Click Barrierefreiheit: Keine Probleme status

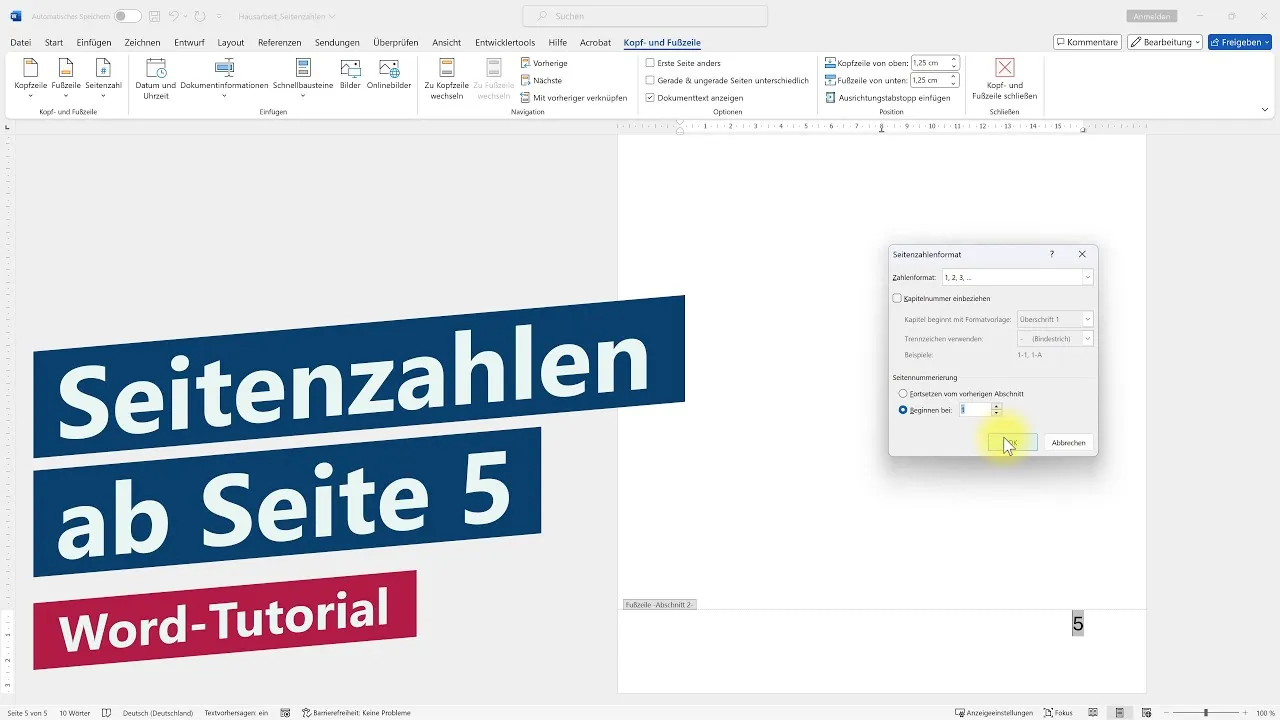[x=356, y=713]
